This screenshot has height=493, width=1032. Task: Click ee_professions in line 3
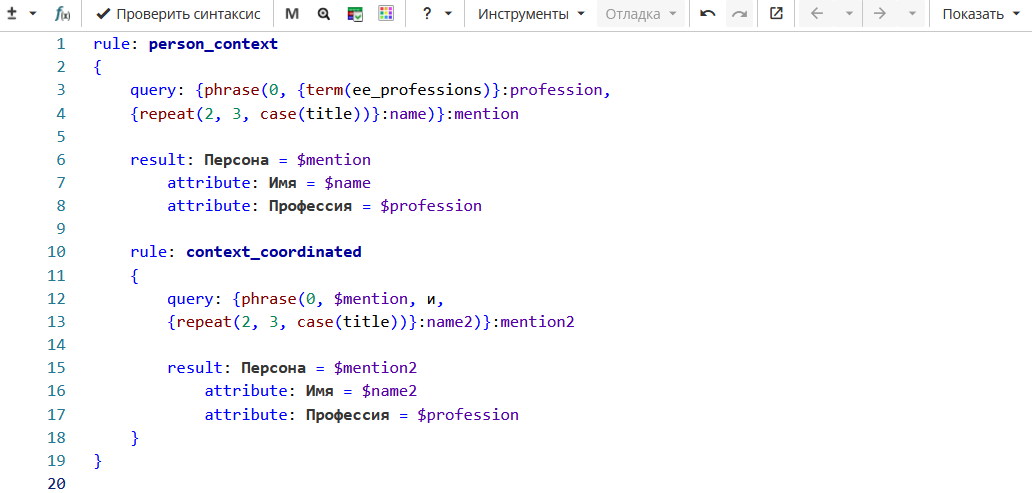coord(418,90)
